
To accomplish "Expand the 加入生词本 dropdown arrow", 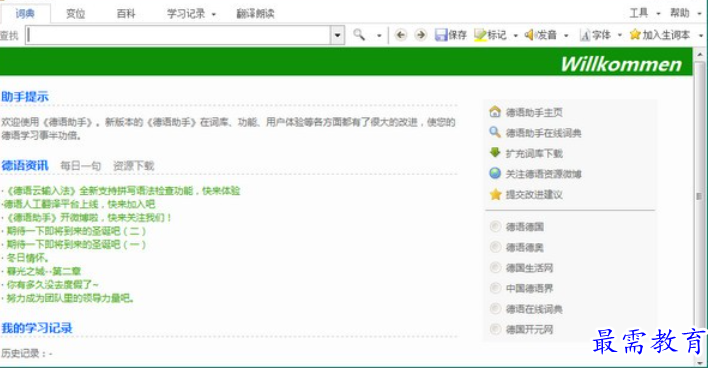I will tap(701, 36).
